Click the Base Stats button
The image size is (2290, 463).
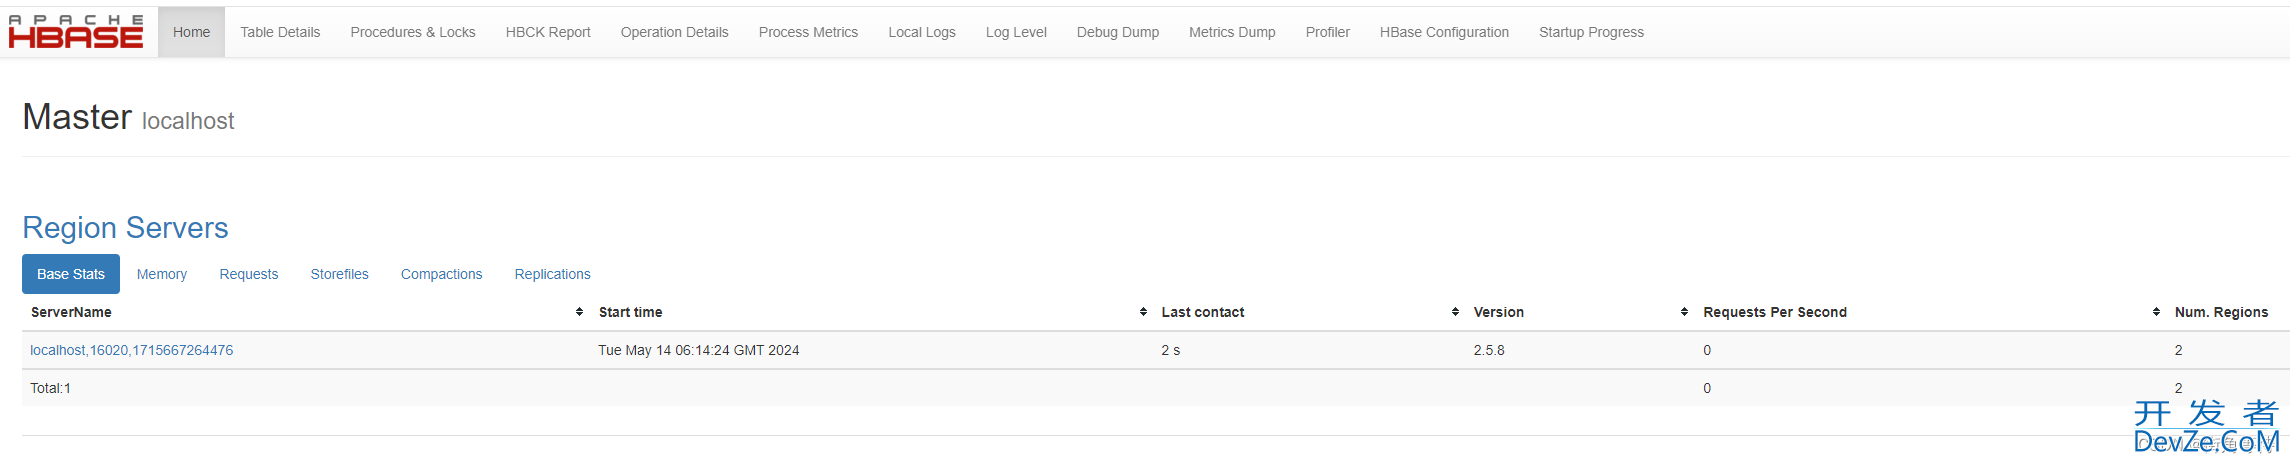point(71,274)
